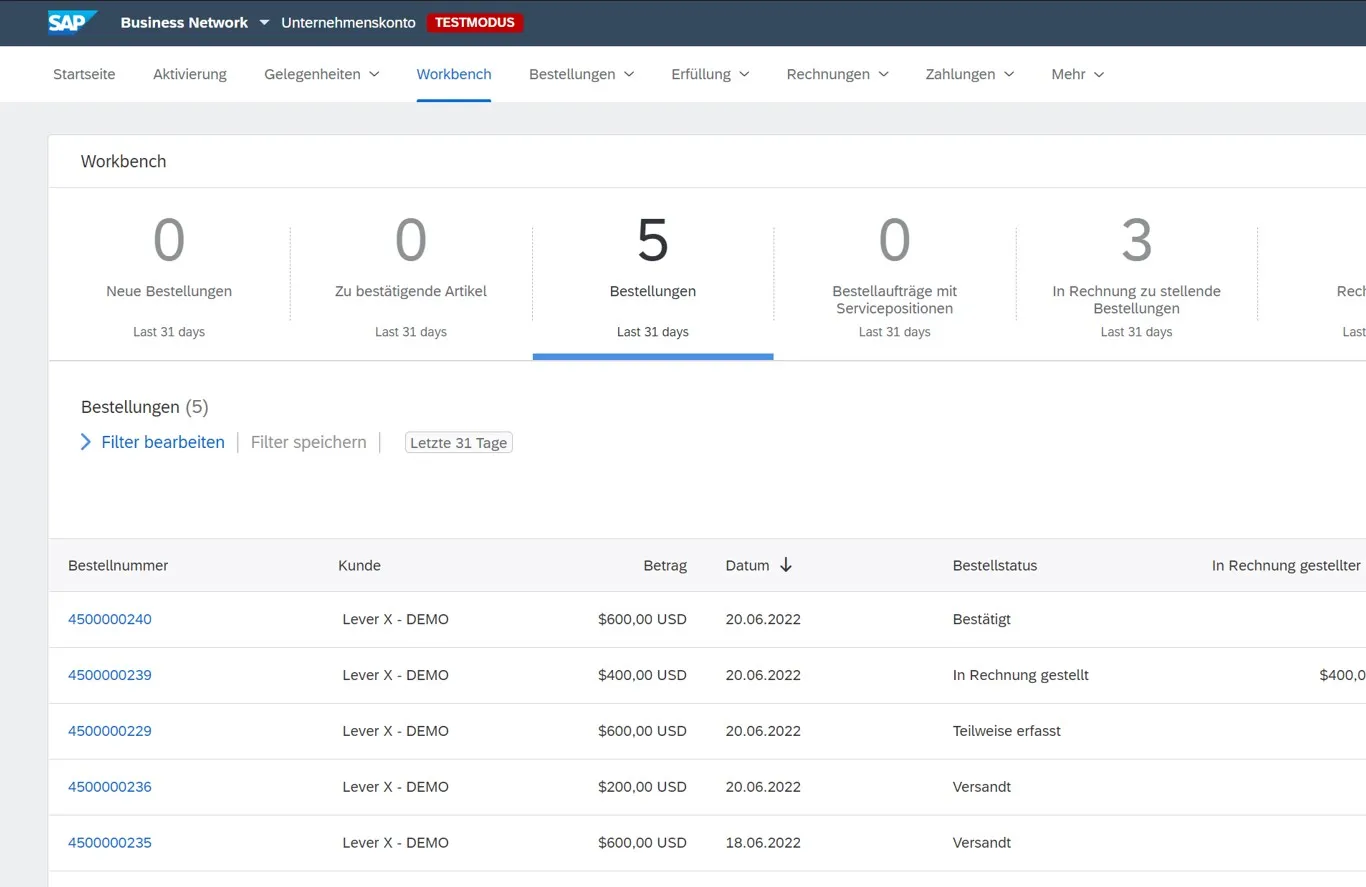Sort by Bestellstatus column header
Viewport: 1366px width, 887px height.
(x=995, y=565)
